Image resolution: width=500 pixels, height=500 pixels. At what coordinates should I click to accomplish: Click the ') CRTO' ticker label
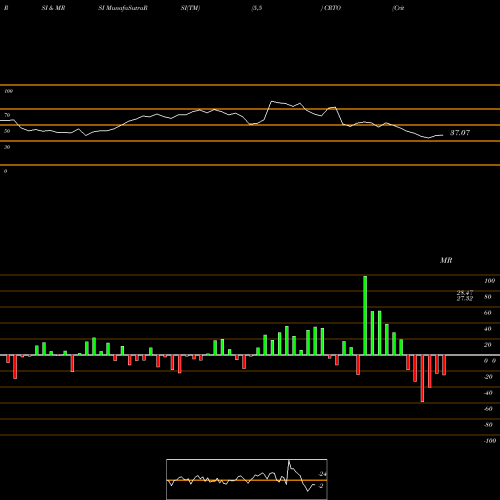[x=331, y=8]
